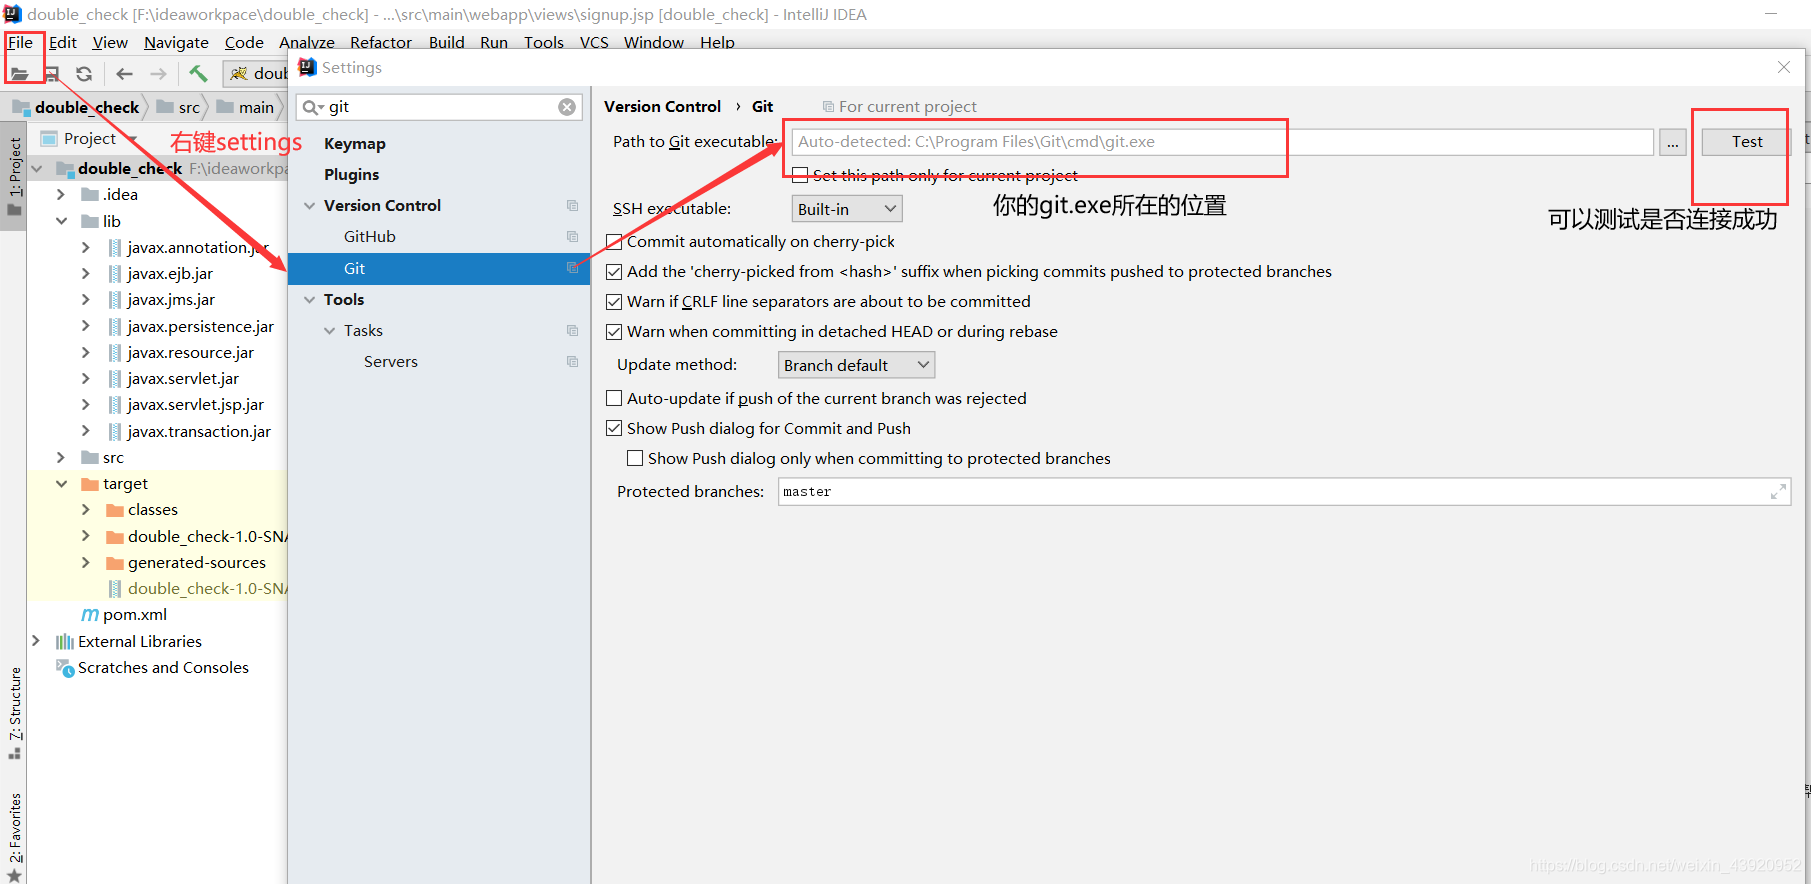Click the search magnifier icon in Settings
The width and height of the screenshot is (1811, 884).
click(x=312, y=107)
